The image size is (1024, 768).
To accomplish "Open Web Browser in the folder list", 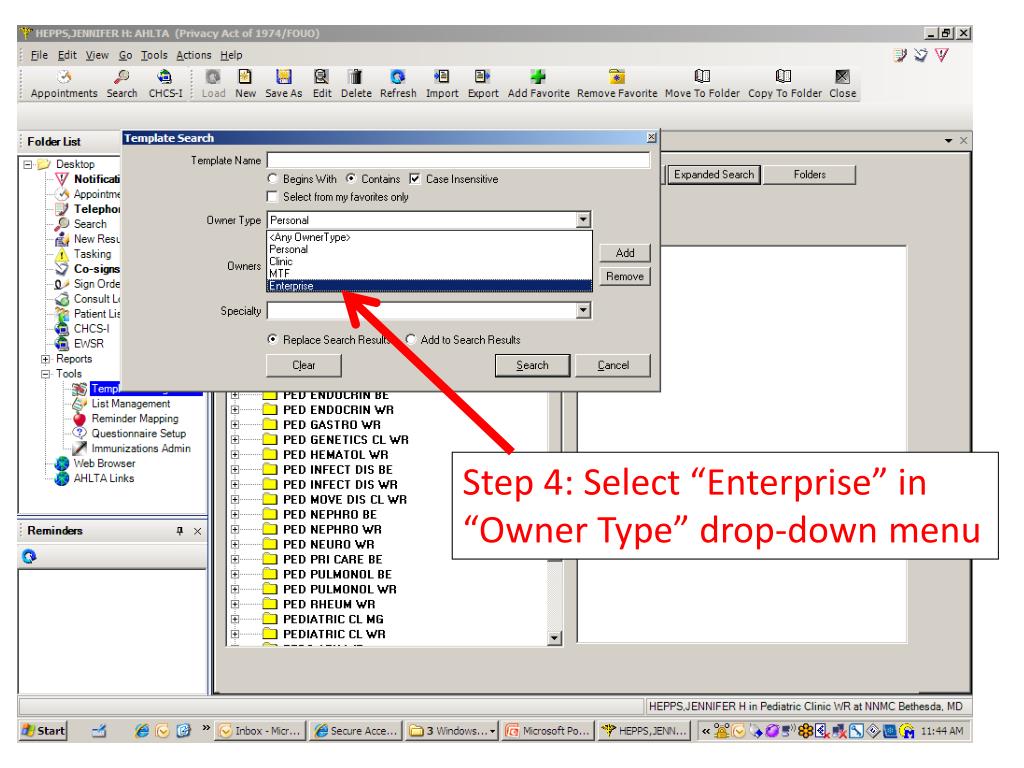I will coord(104,463).
